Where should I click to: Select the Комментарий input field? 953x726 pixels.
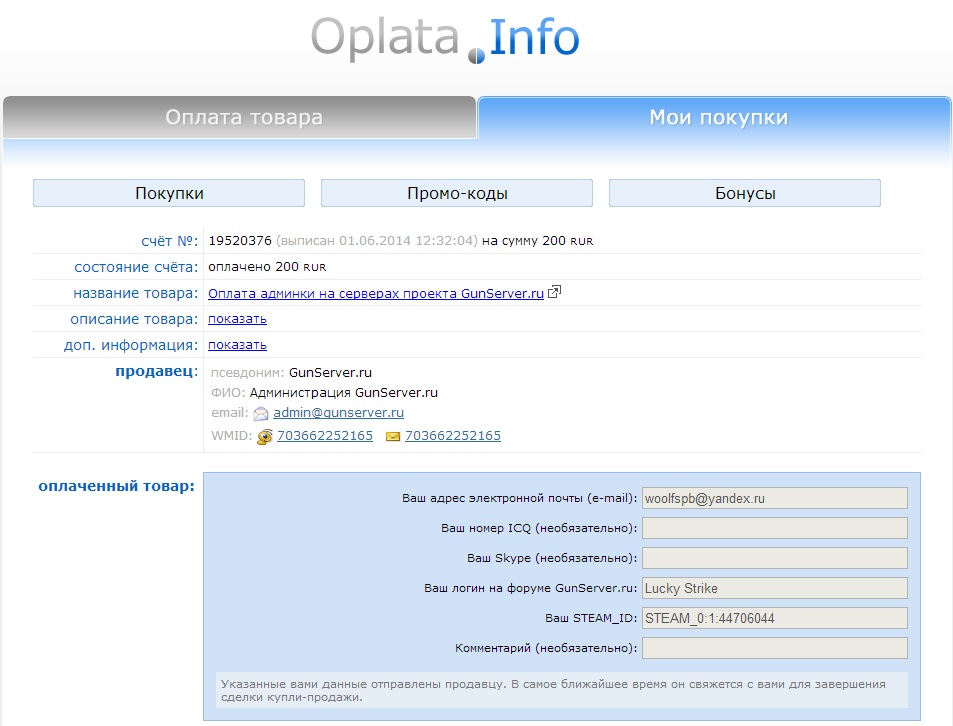pos(774,648)
